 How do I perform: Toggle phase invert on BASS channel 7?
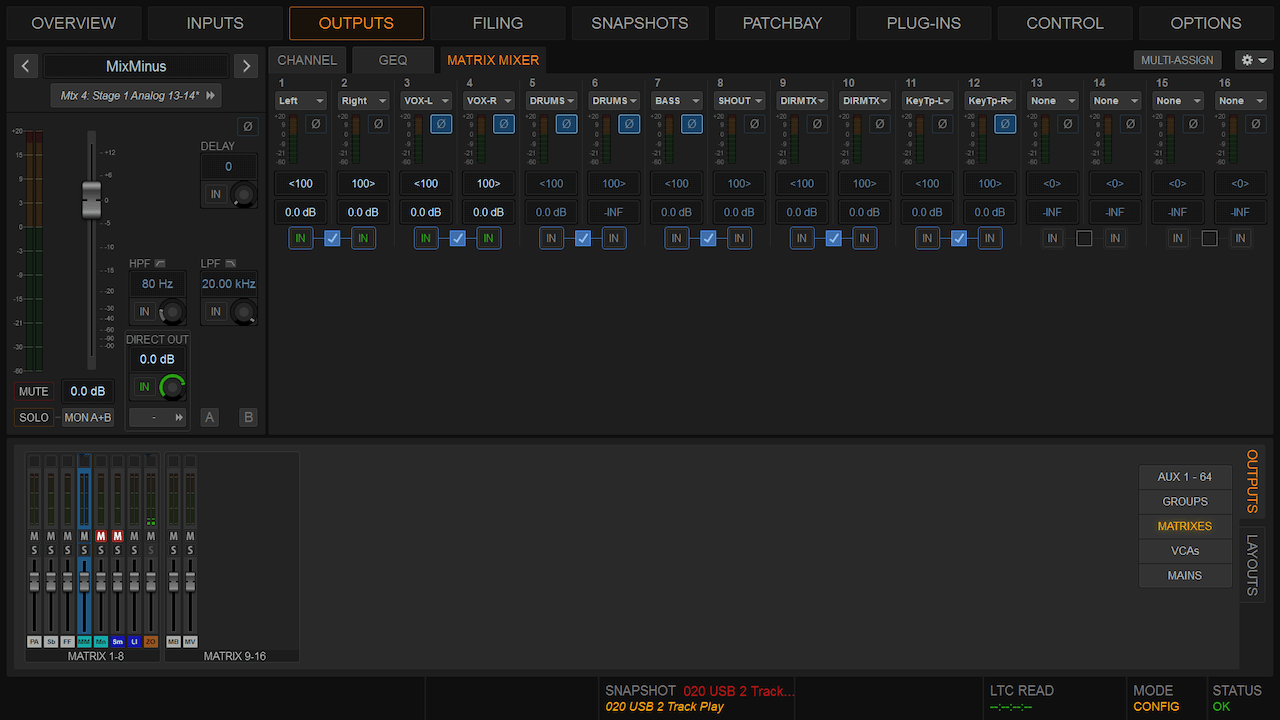click(691, 124)
